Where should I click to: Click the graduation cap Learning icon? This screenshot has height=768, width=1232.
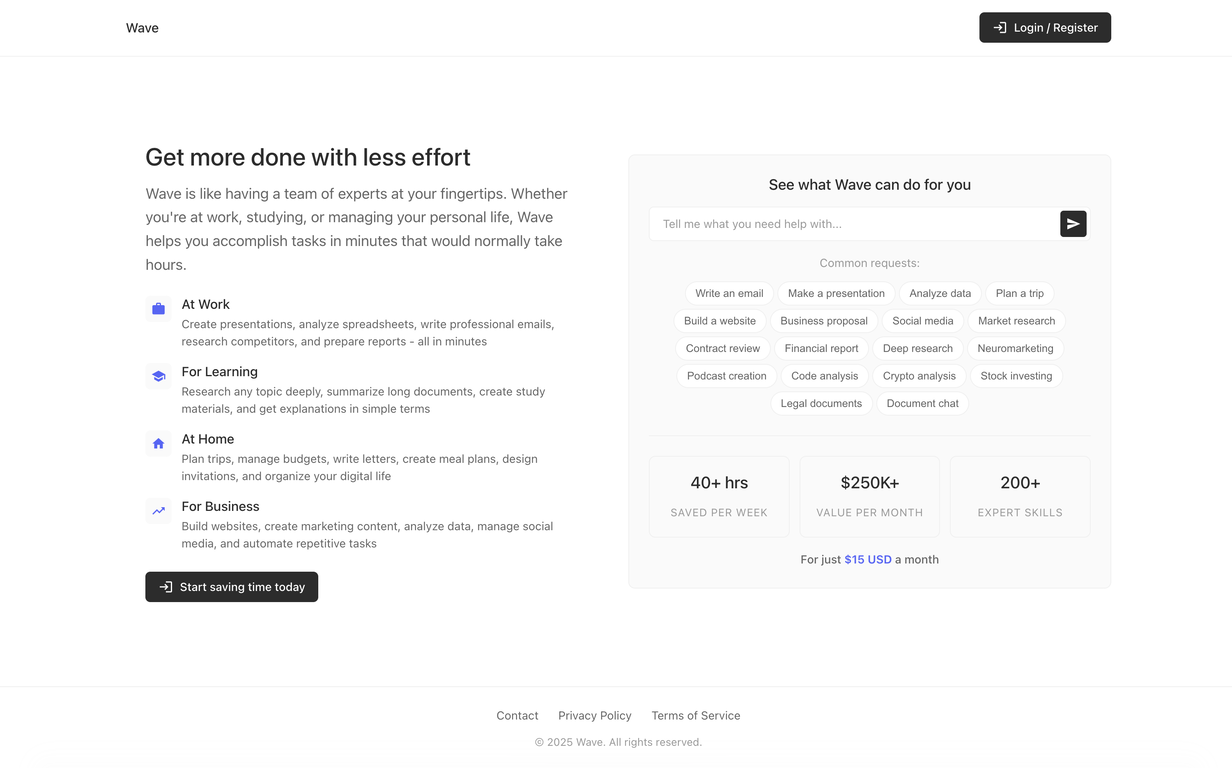coord(158,376)
